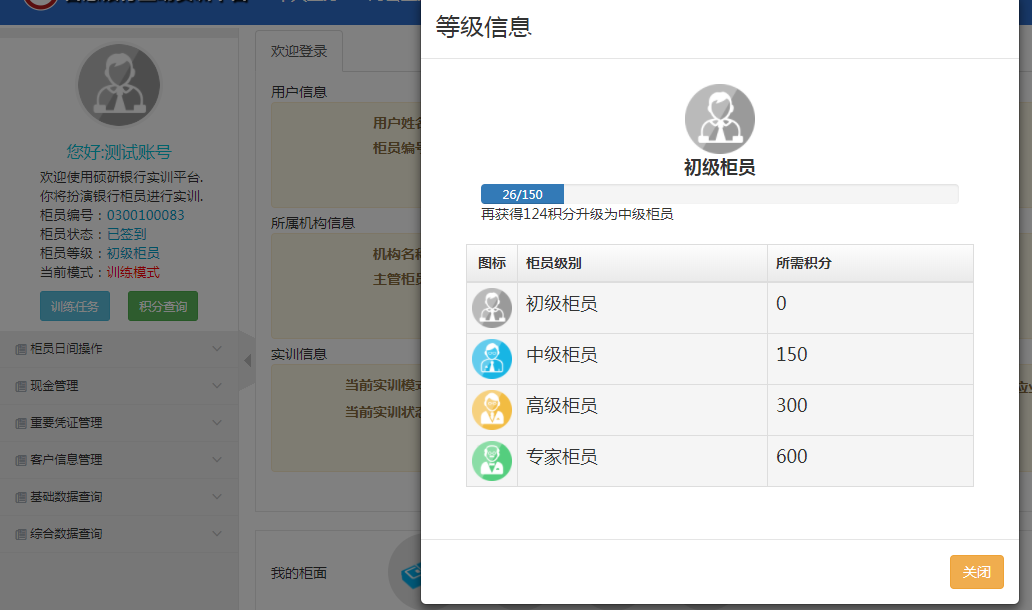This screenshot has width=1032, height=610.
Task: Click the large avatar above 初级柜员 title
Action: tap(719, 119)
